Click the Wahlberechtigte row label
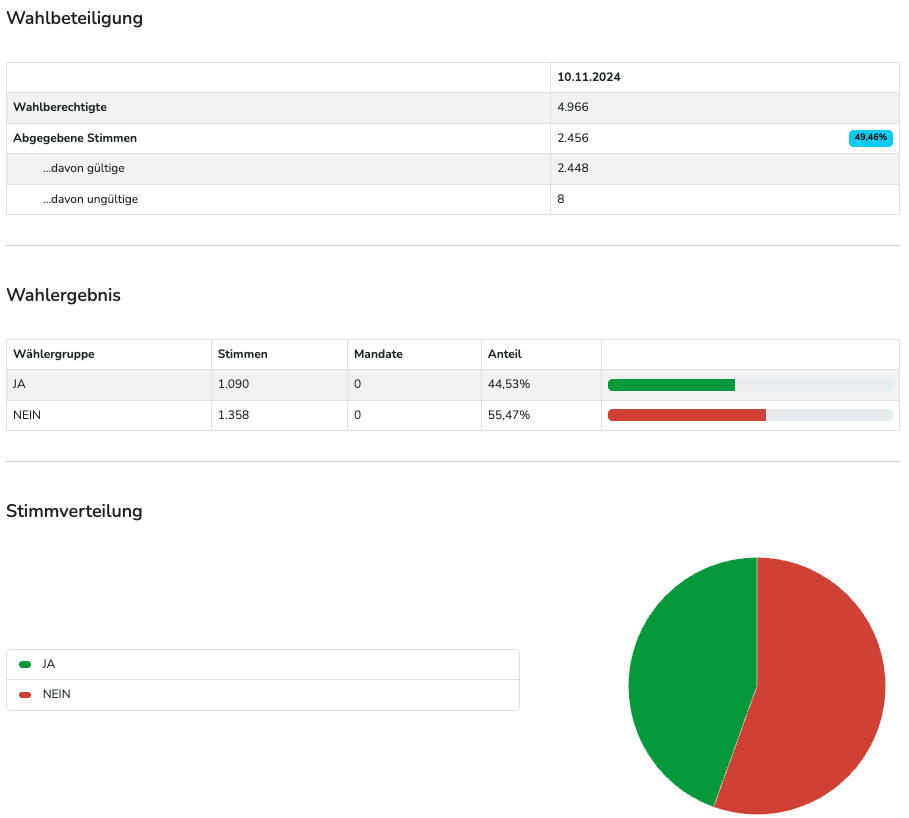This screenshot has width=909, height=818. tap(60, 107)
